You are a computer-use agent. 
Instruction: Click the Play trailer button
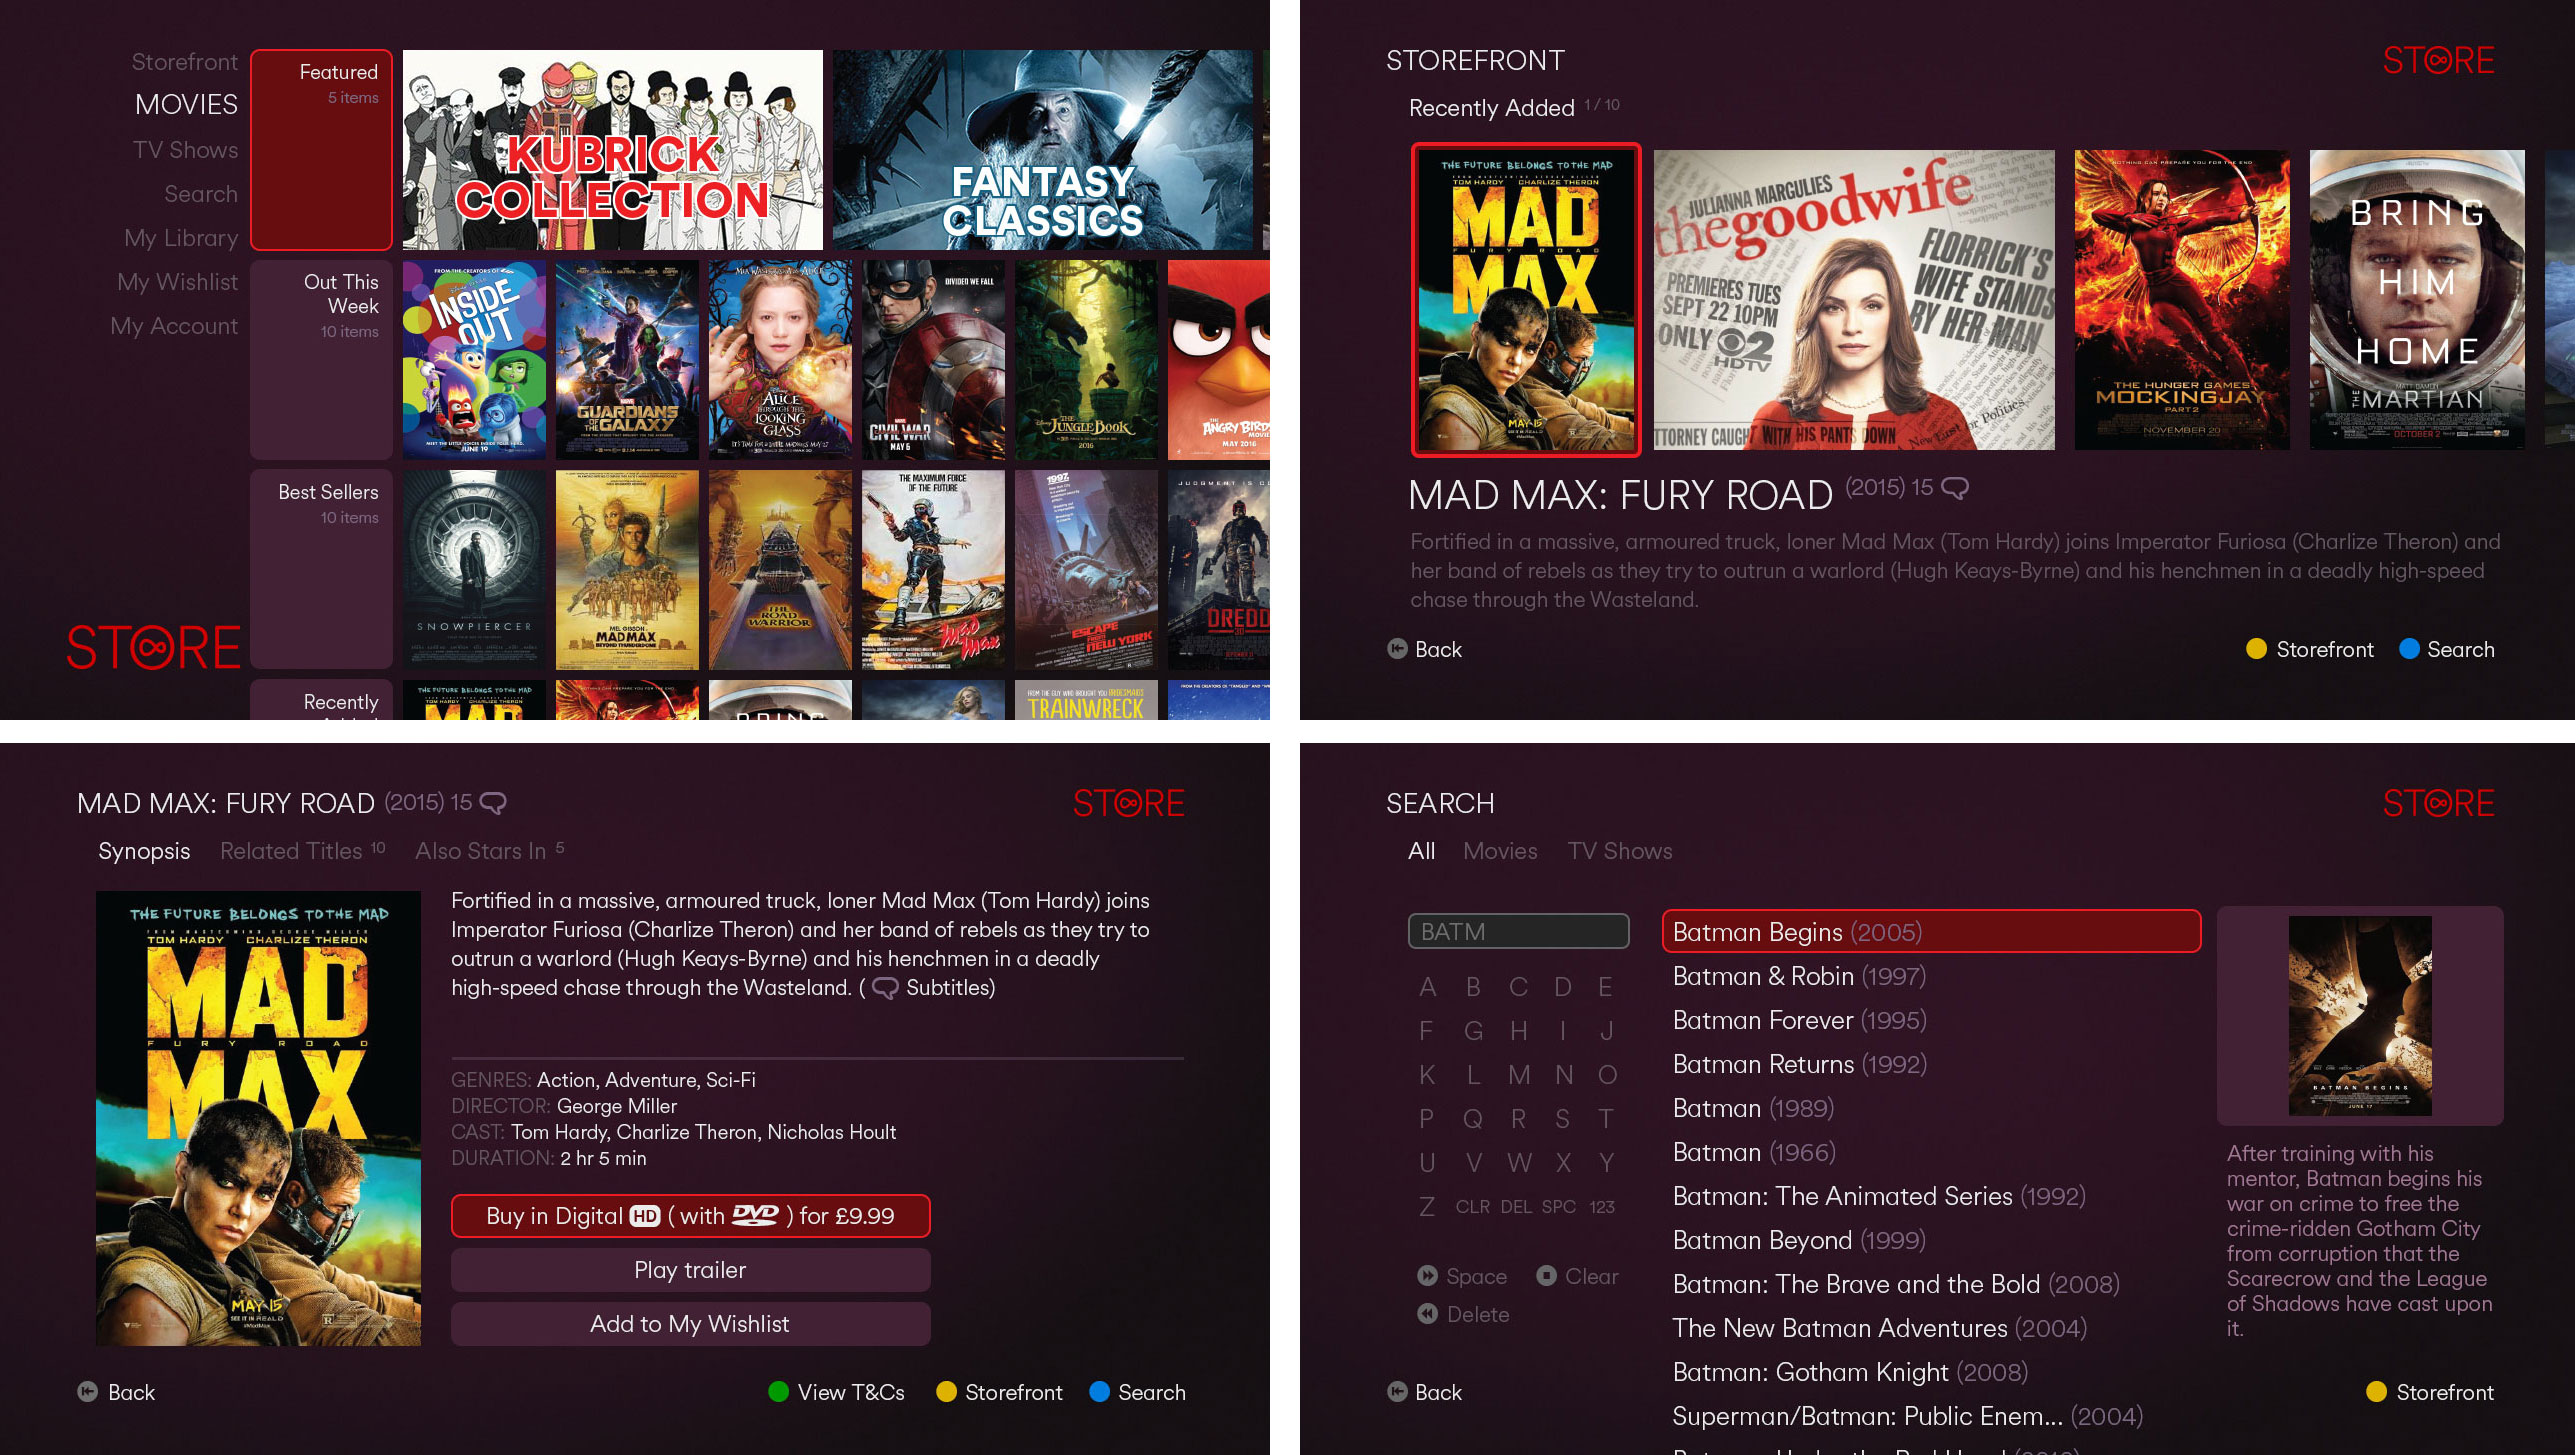coord(691,1270)
